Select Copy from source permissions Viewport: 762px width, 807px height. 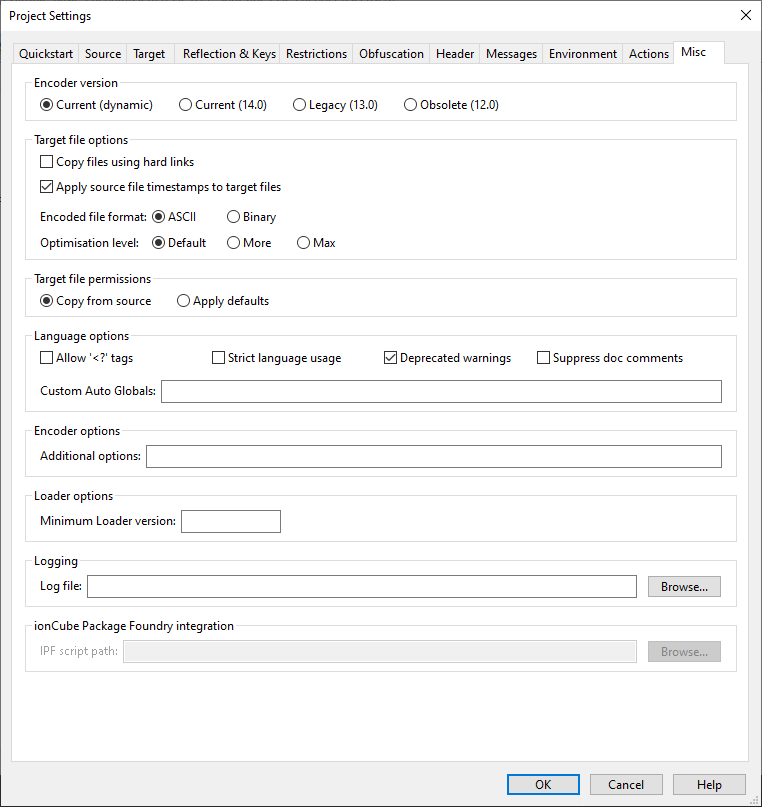tap(96, 301)
